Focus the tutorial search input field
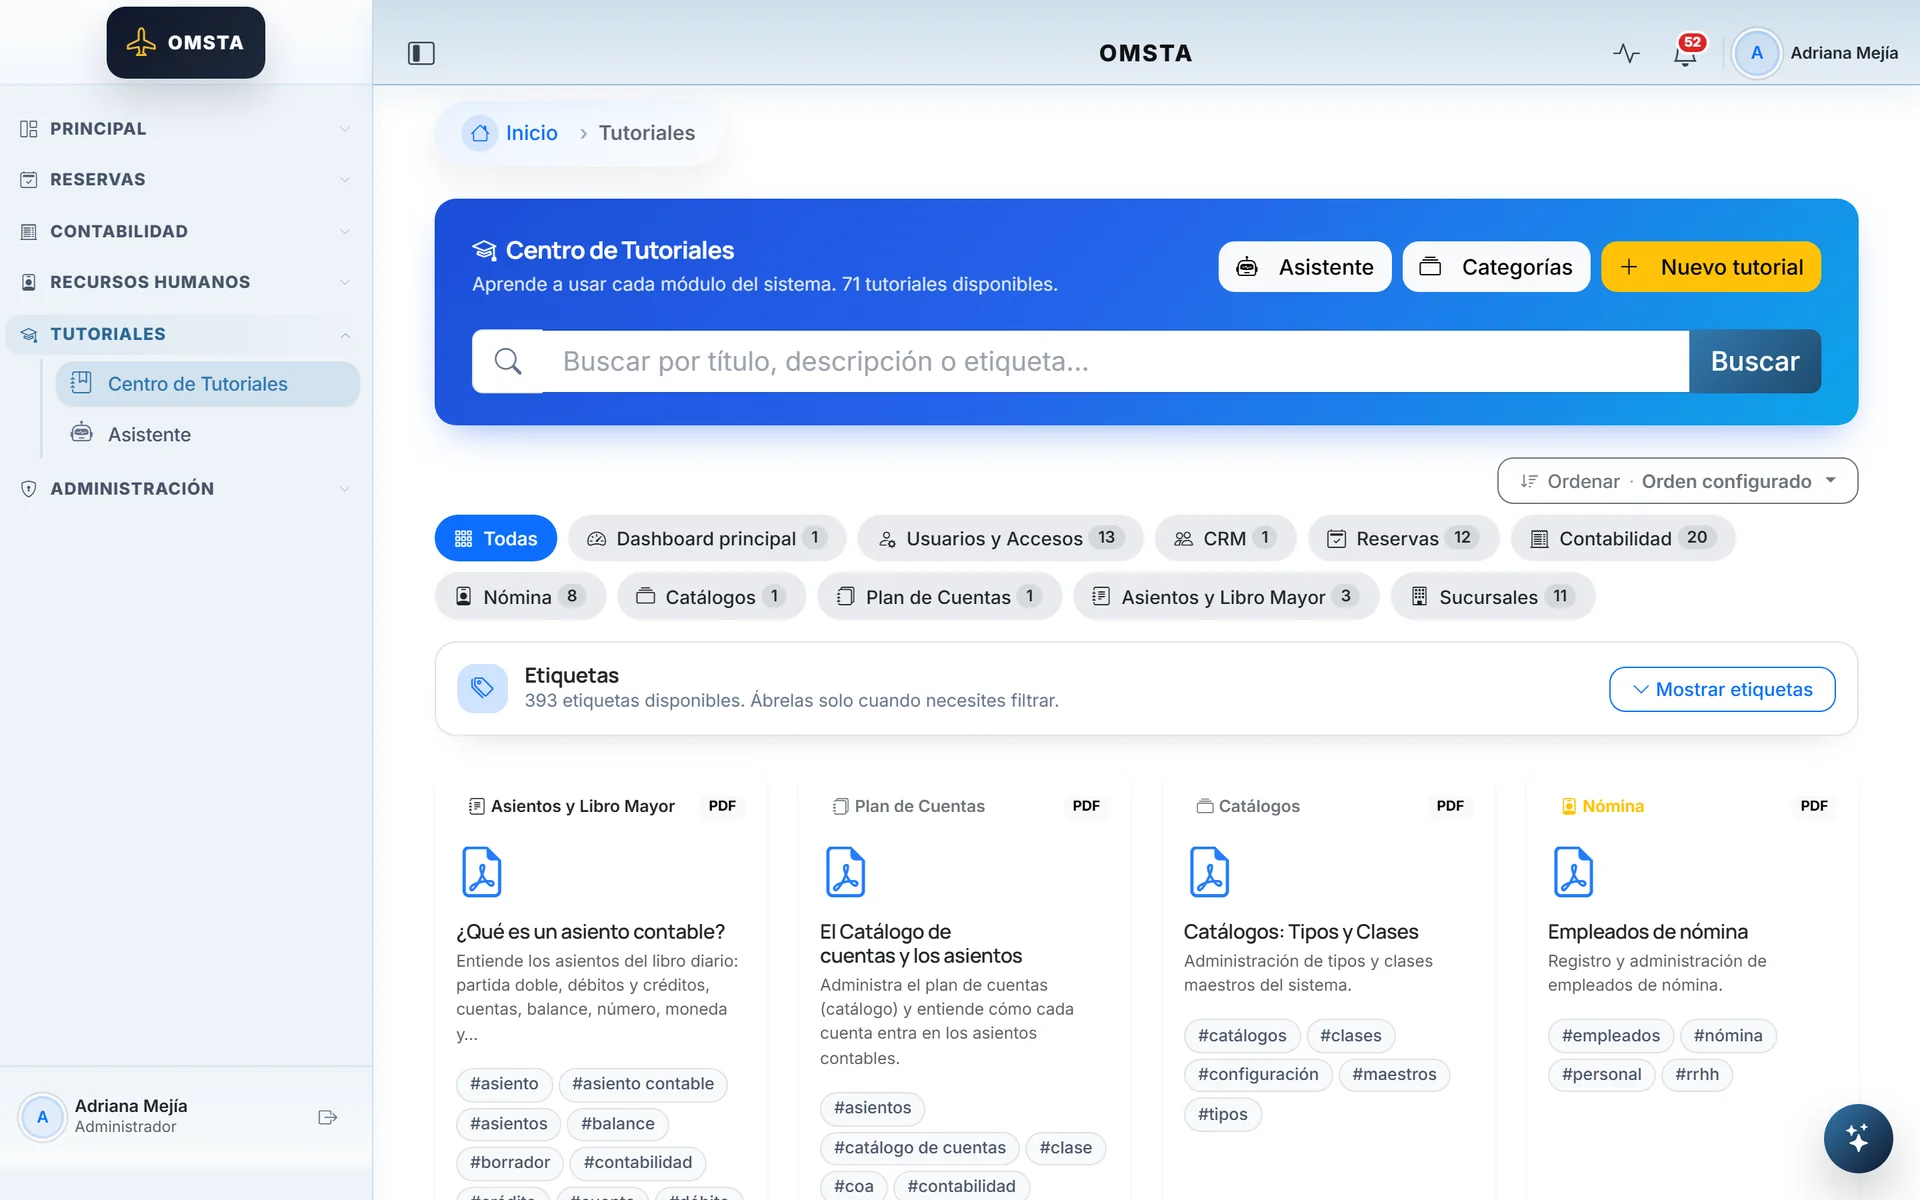 1115,361
